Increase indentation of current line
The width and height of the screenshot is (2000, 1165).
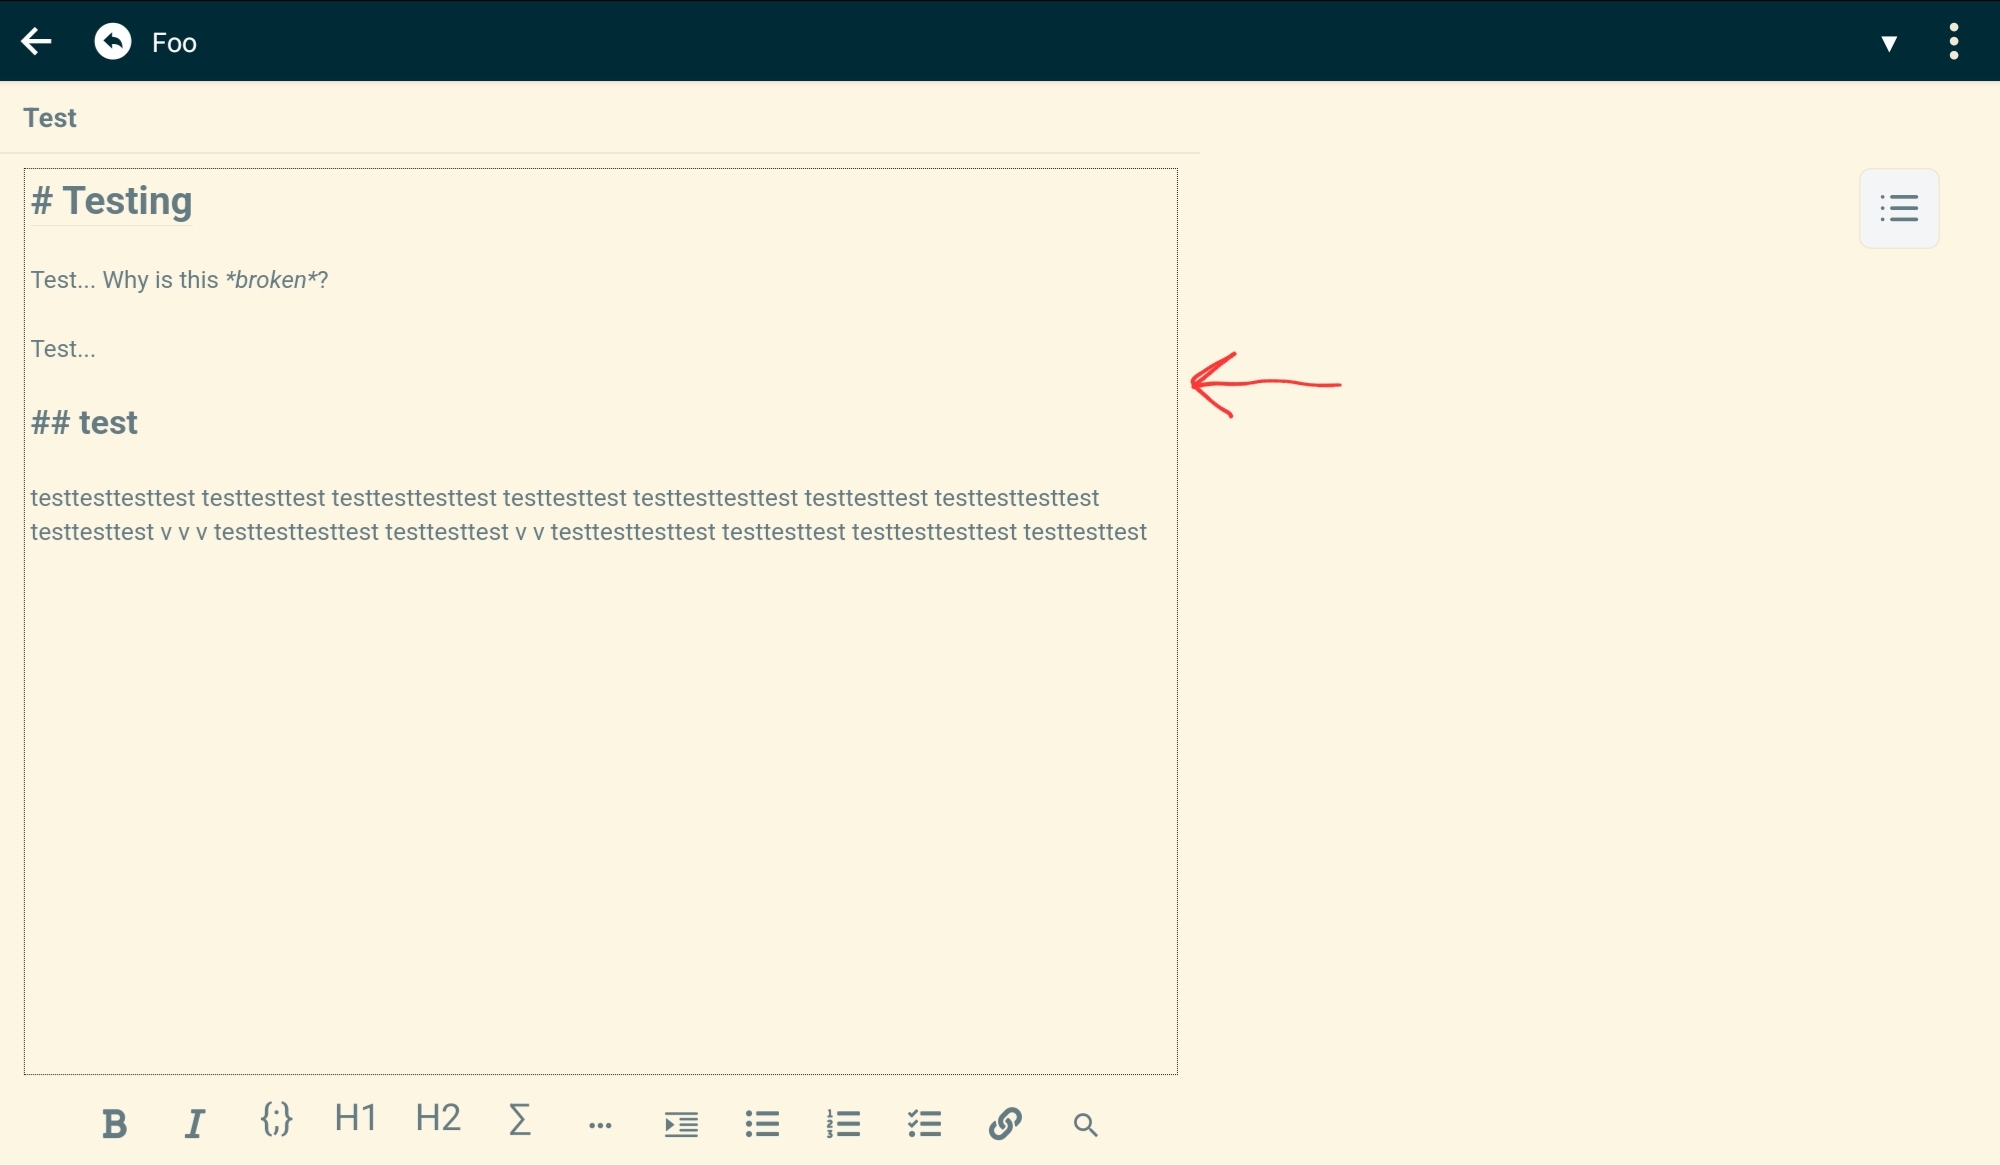680,1123
